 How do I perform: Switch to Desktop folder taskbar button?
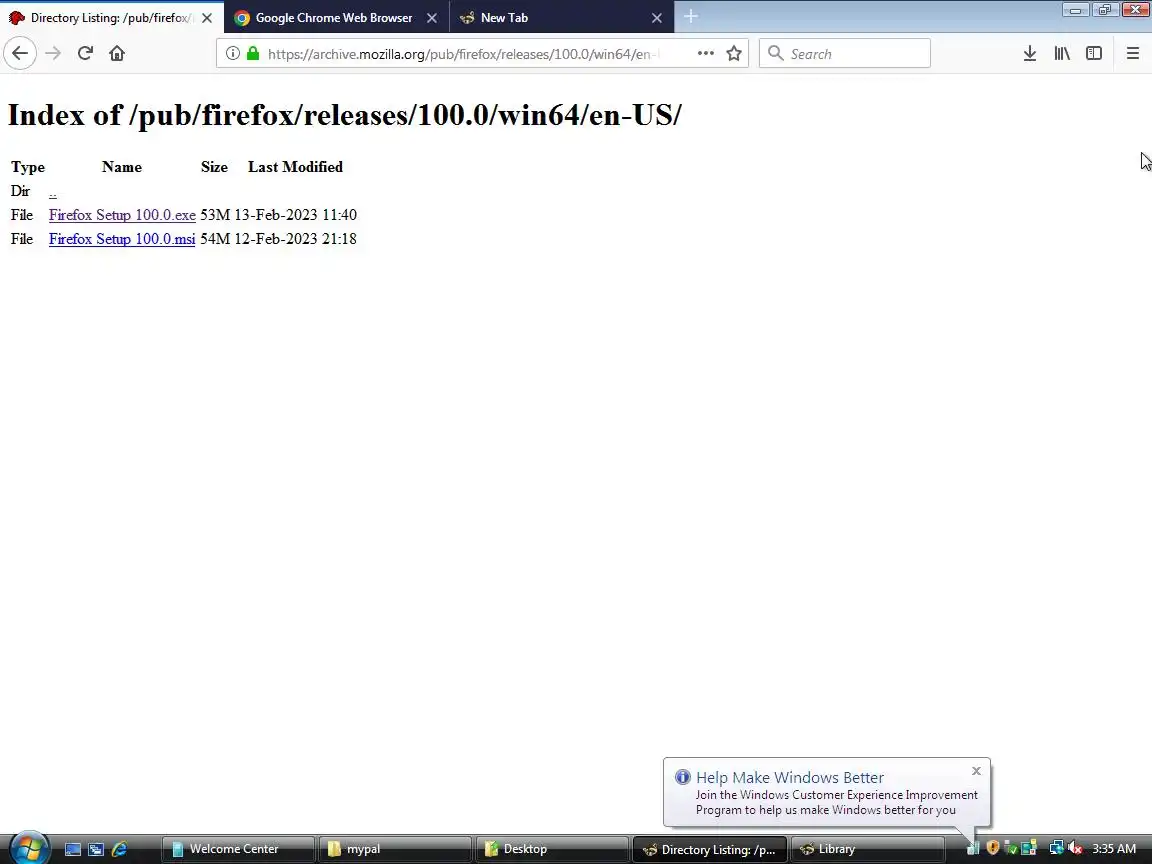coord(552,849)
